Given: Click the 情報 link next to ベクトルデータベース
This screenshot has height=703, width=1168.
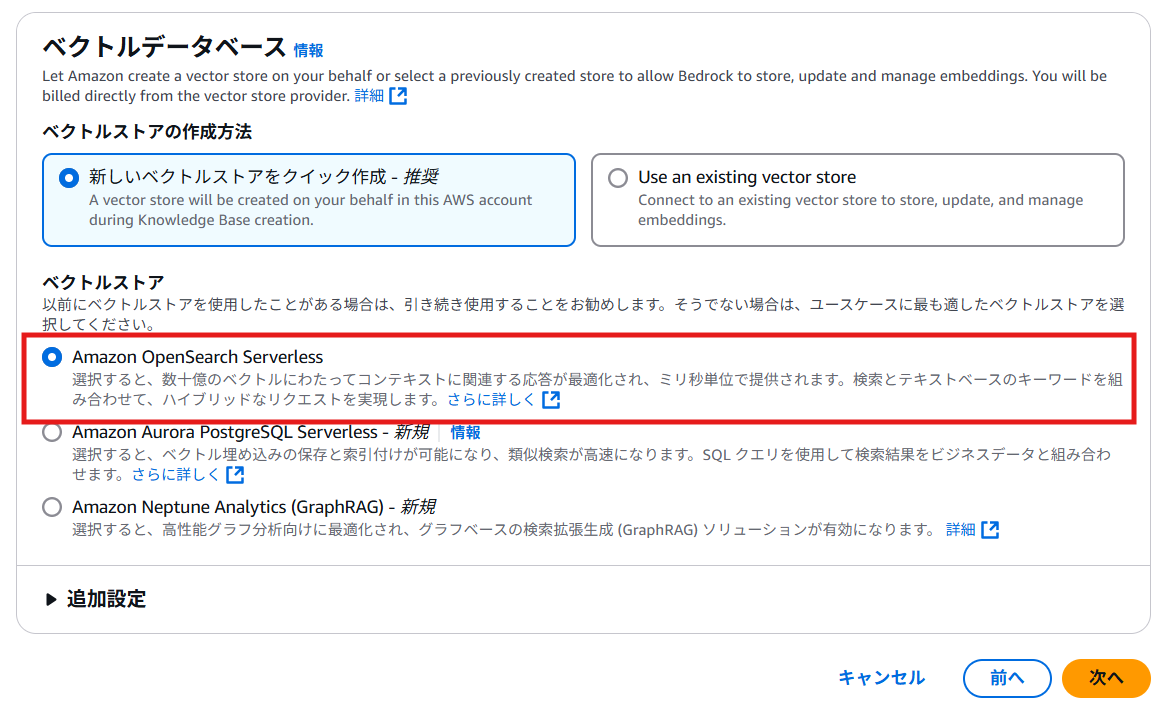Looking at the screenshot, I should [308, 51].
